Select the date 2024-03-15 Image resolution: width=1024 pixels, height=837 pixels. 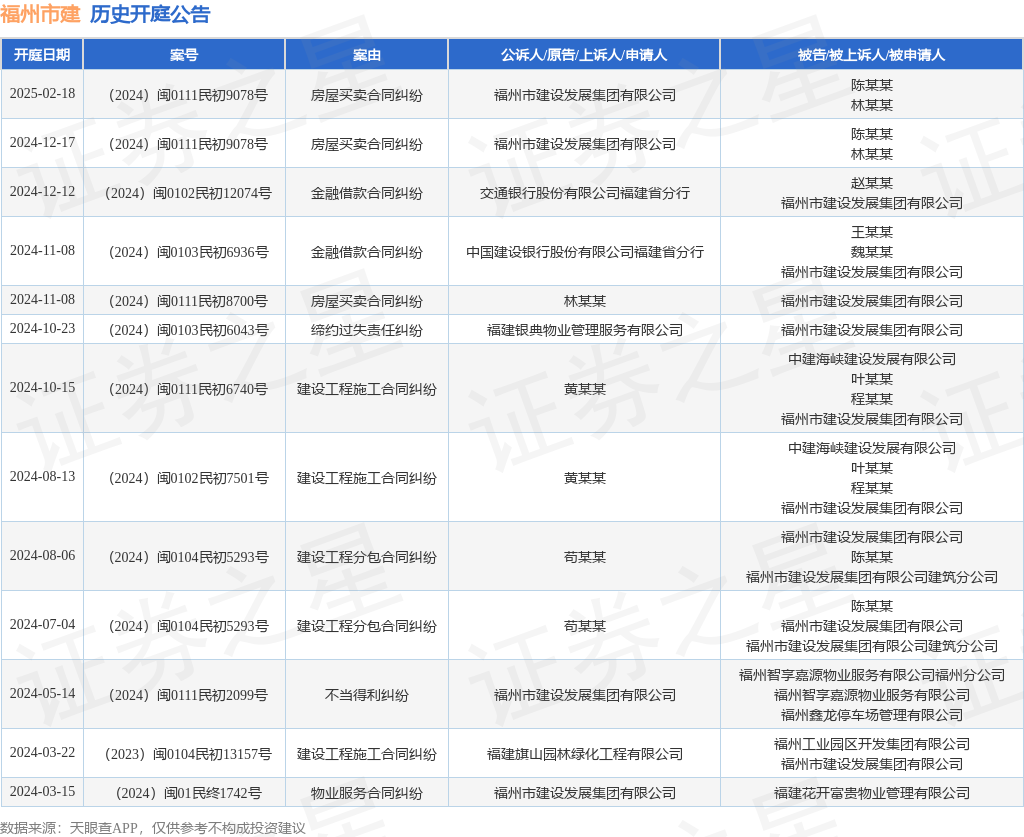[x=42, y=792]
